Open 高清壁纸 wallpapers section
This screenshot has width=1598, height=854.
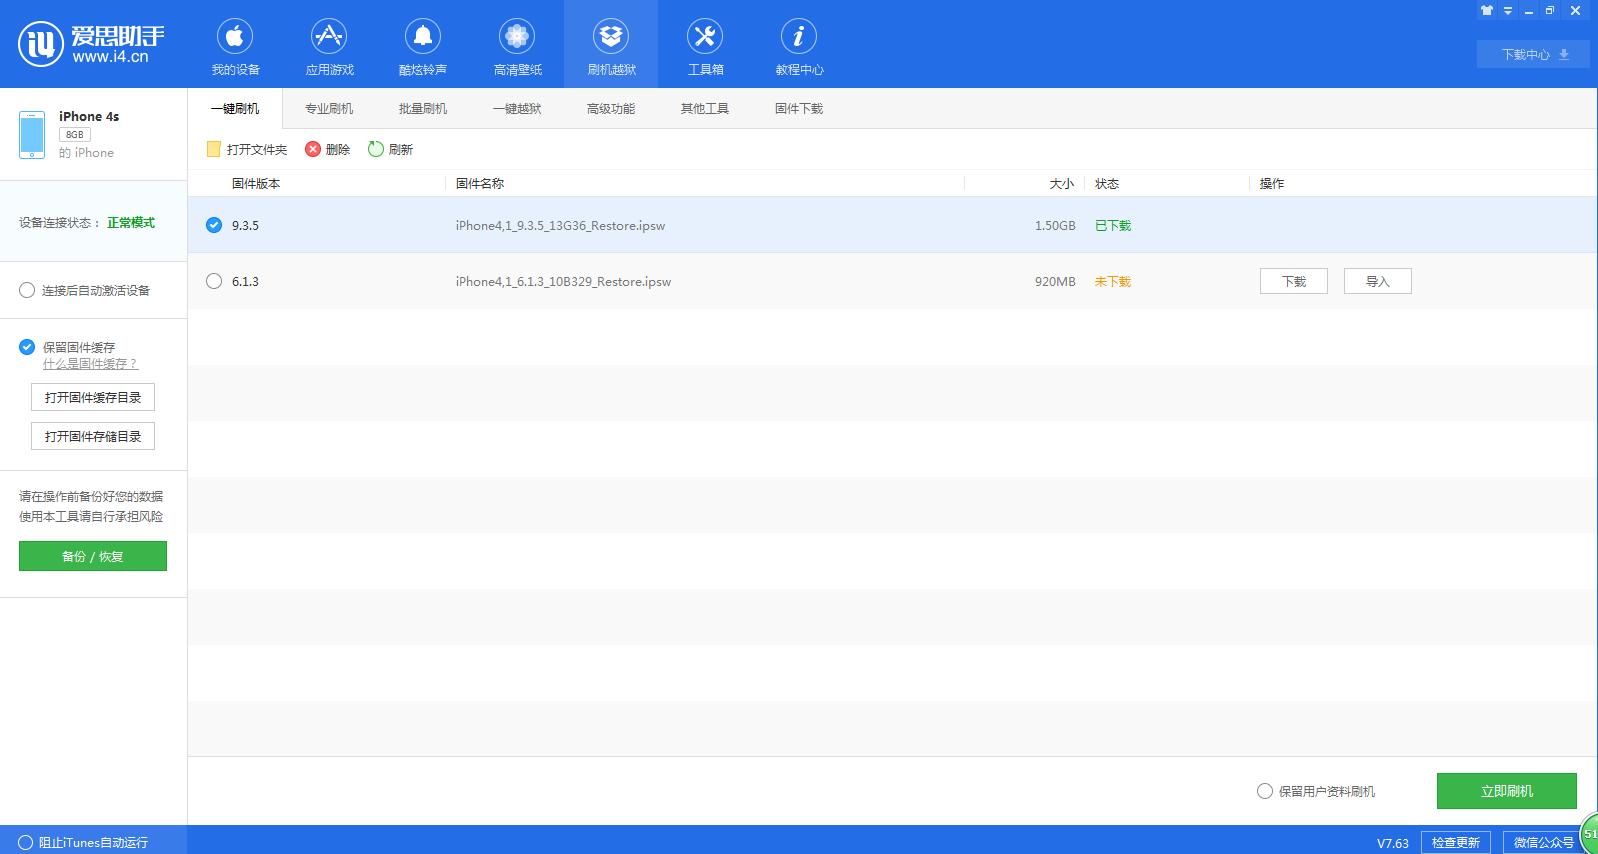click(517, 38)
